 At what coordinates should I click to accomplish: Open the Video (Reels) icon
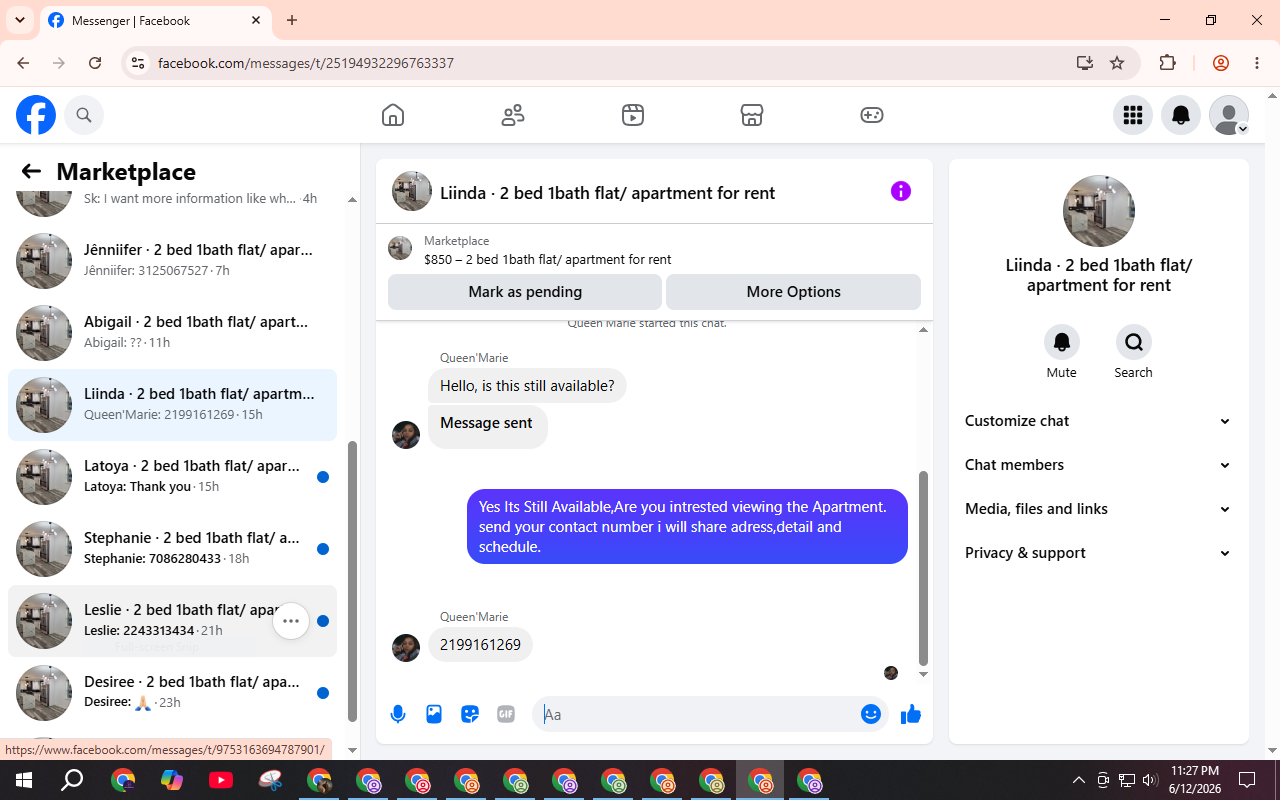click(x=632, y=115)
